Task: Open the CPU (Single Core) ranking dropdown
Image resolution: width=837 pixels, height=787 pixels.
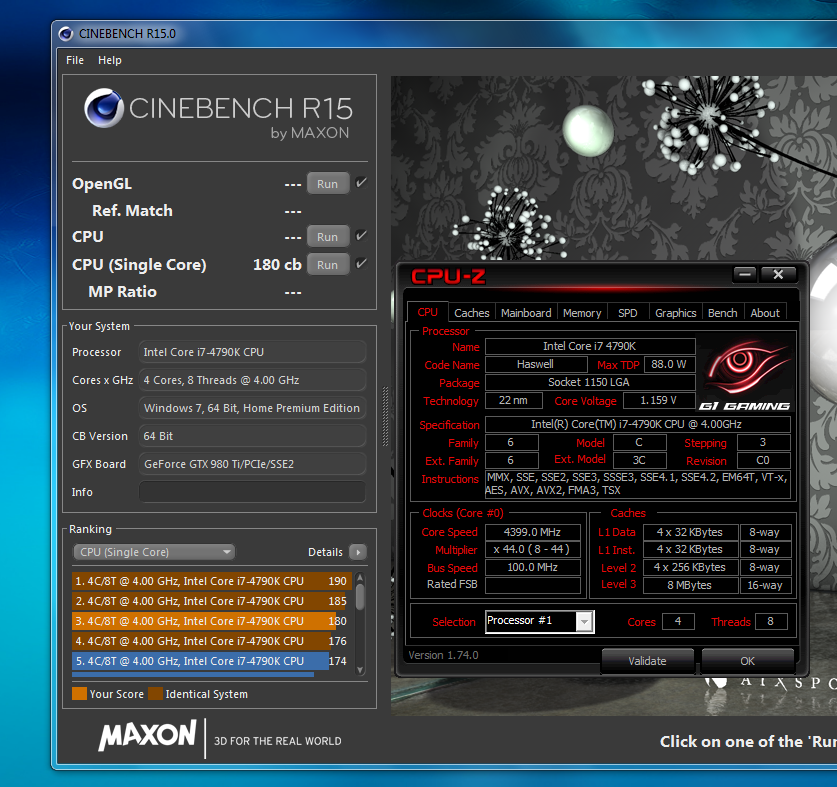Action: pyautogui.click(x=154, y=552)
